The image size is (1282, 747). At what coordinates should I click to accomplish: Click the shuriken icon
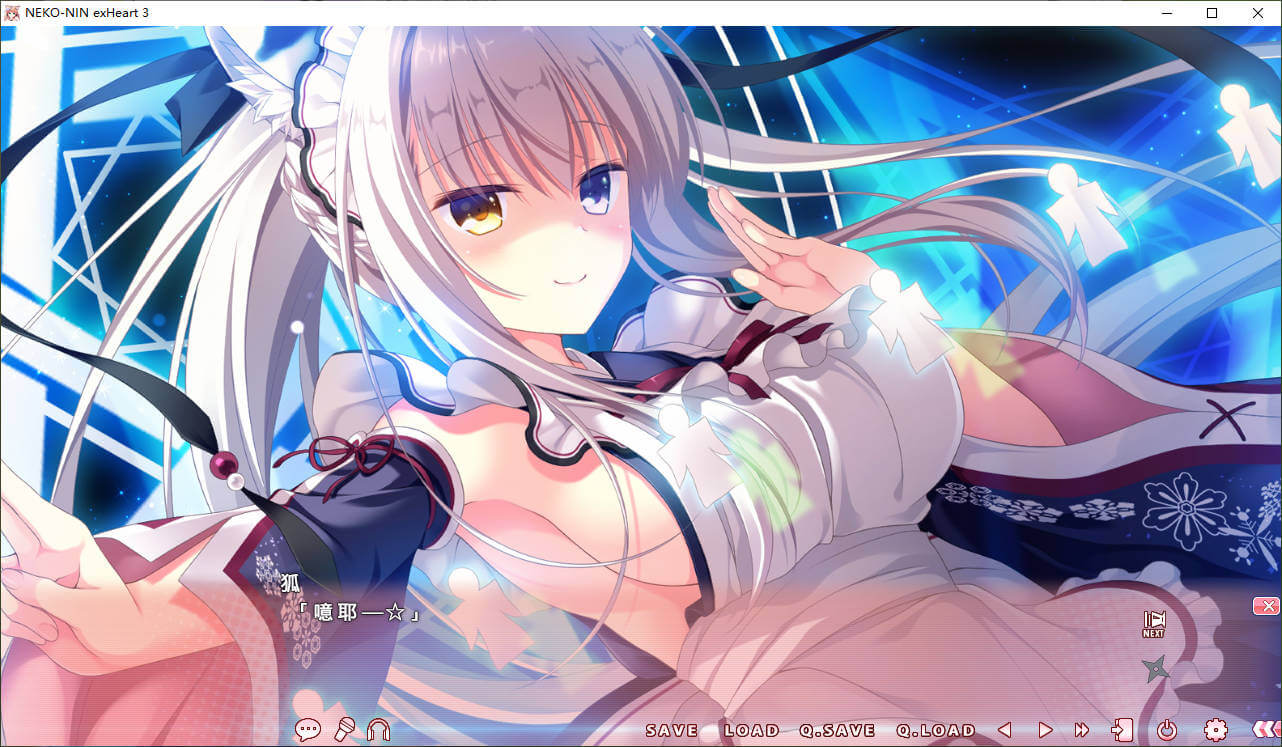tap(1155, 668)
